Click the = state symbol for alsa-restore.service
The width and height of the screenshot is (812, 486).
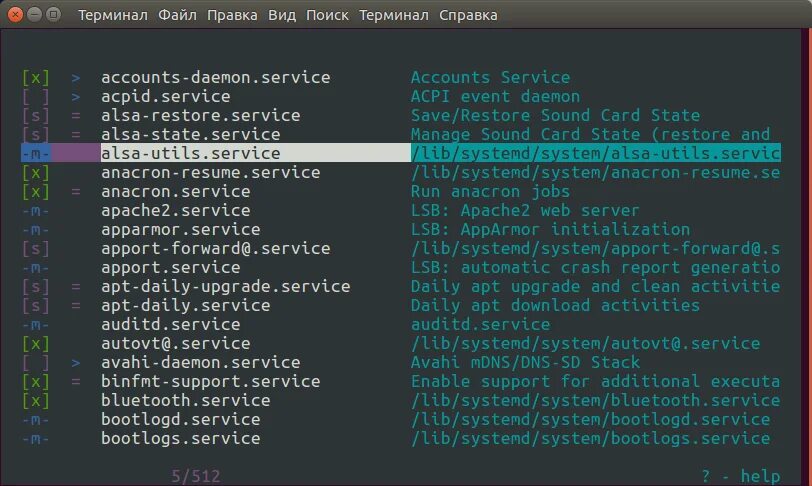[x=76, y=116]
